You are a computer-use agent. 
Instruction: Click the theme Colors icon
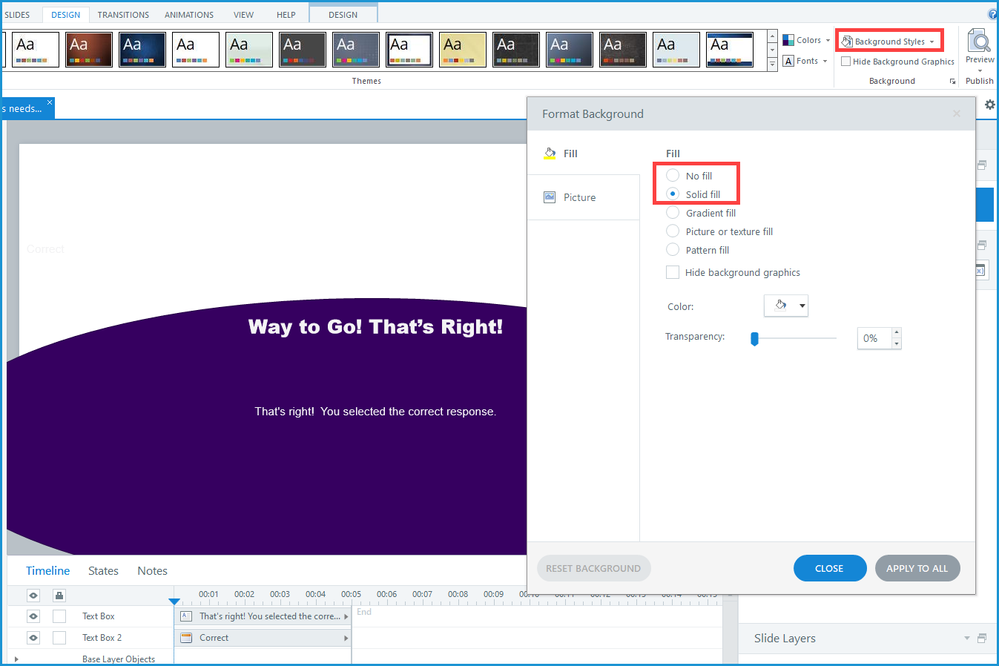[788, 40]
